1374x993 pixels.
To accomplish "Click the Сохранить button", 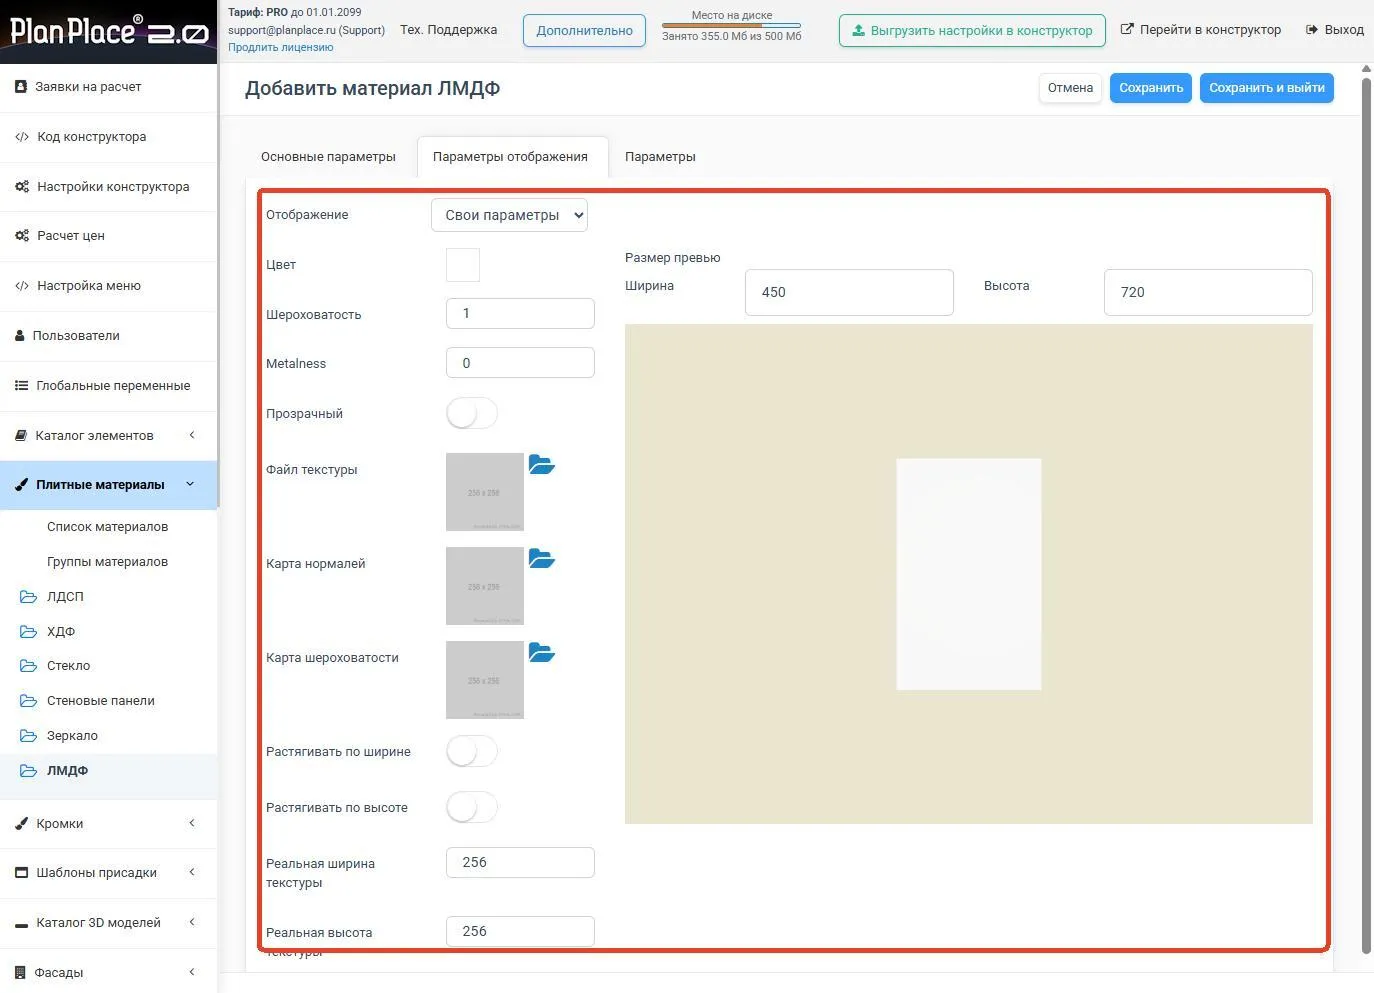I will click(1151, 88).
